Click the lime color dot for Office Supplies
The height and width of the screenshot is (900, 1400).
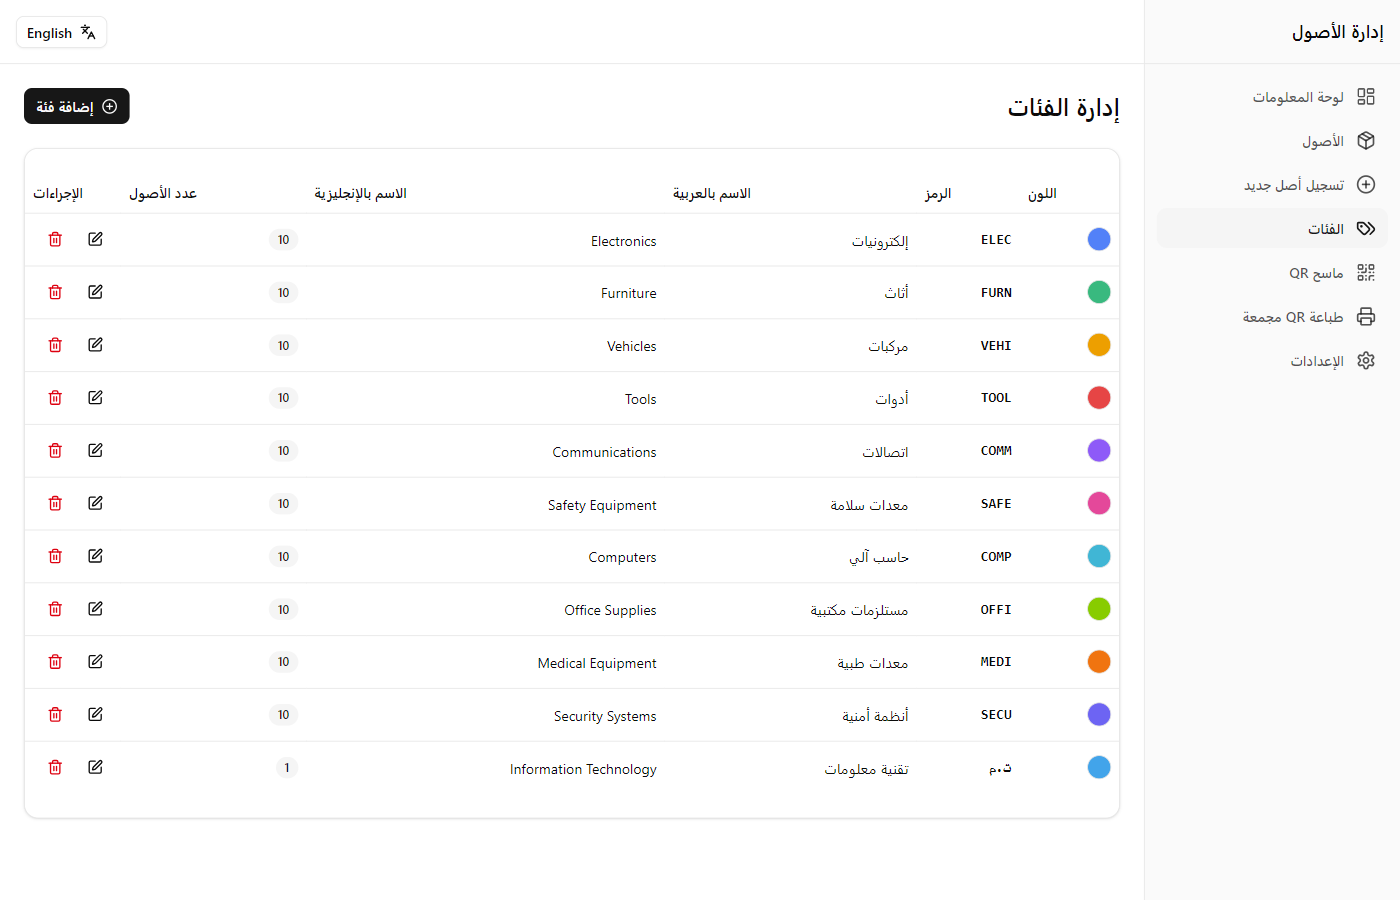pos(1099,609)
